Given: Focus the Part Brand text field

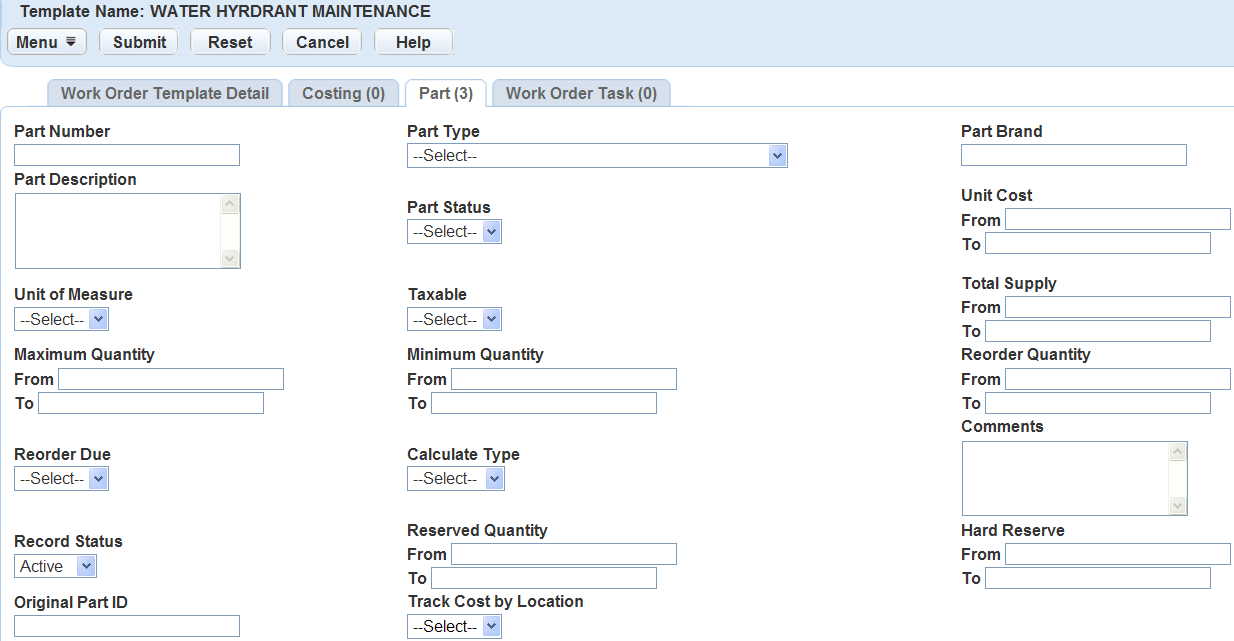Looking at the screenshot, I should (1073, 155).
